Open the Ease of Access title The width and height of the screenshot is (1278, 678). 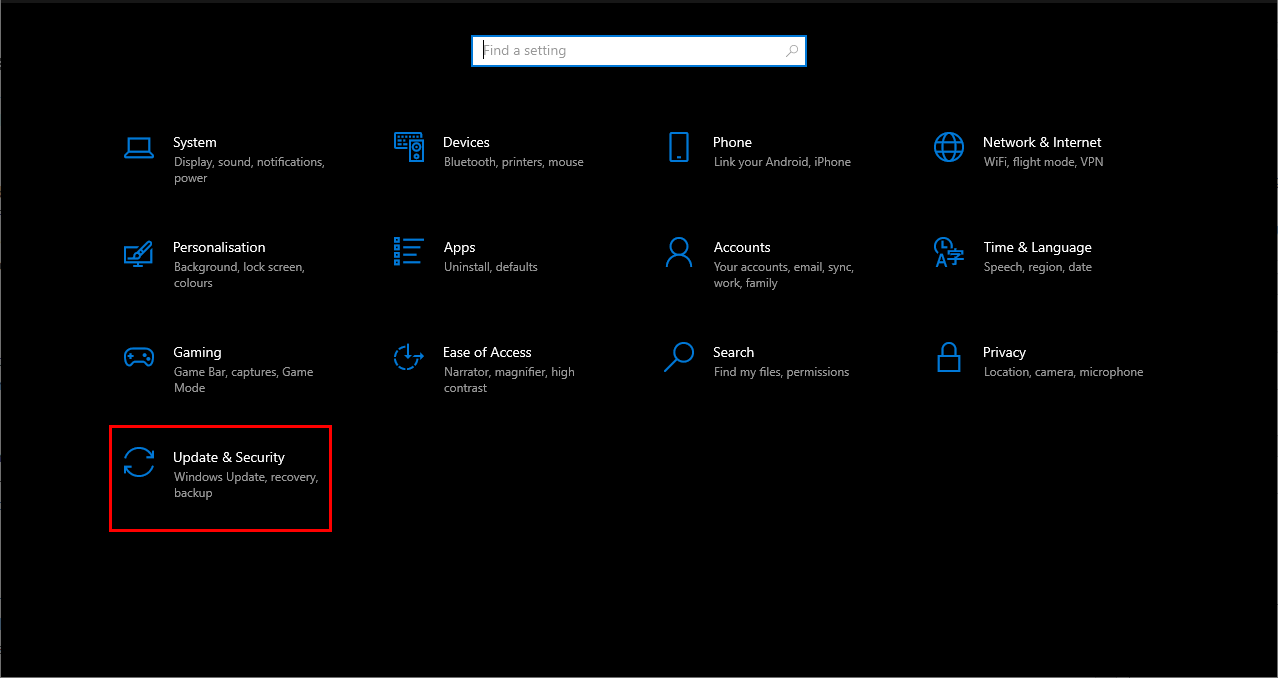point(487,352)
